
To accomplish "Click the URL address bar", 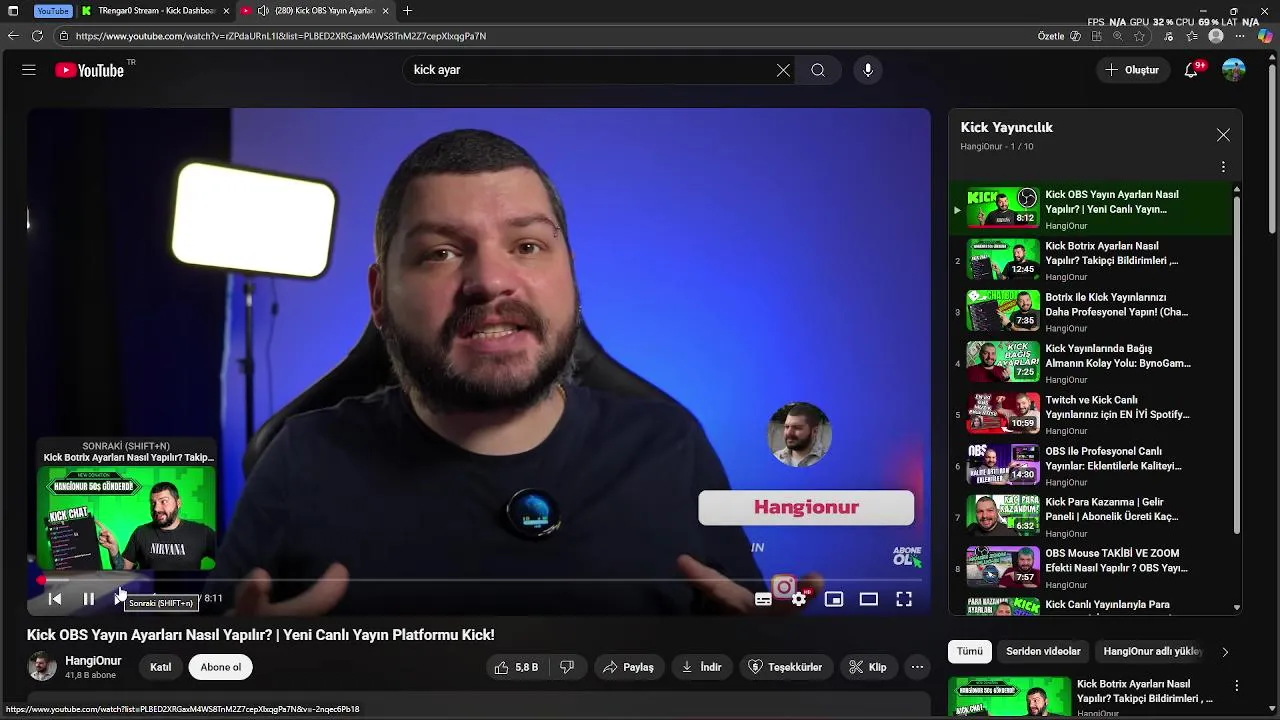I will 540,36.
